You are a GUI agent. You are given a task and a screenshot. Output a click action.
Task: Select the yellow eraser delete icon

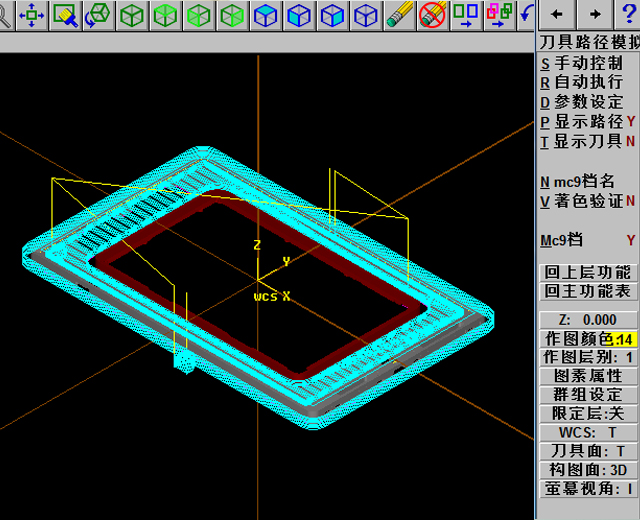(399, 15)
